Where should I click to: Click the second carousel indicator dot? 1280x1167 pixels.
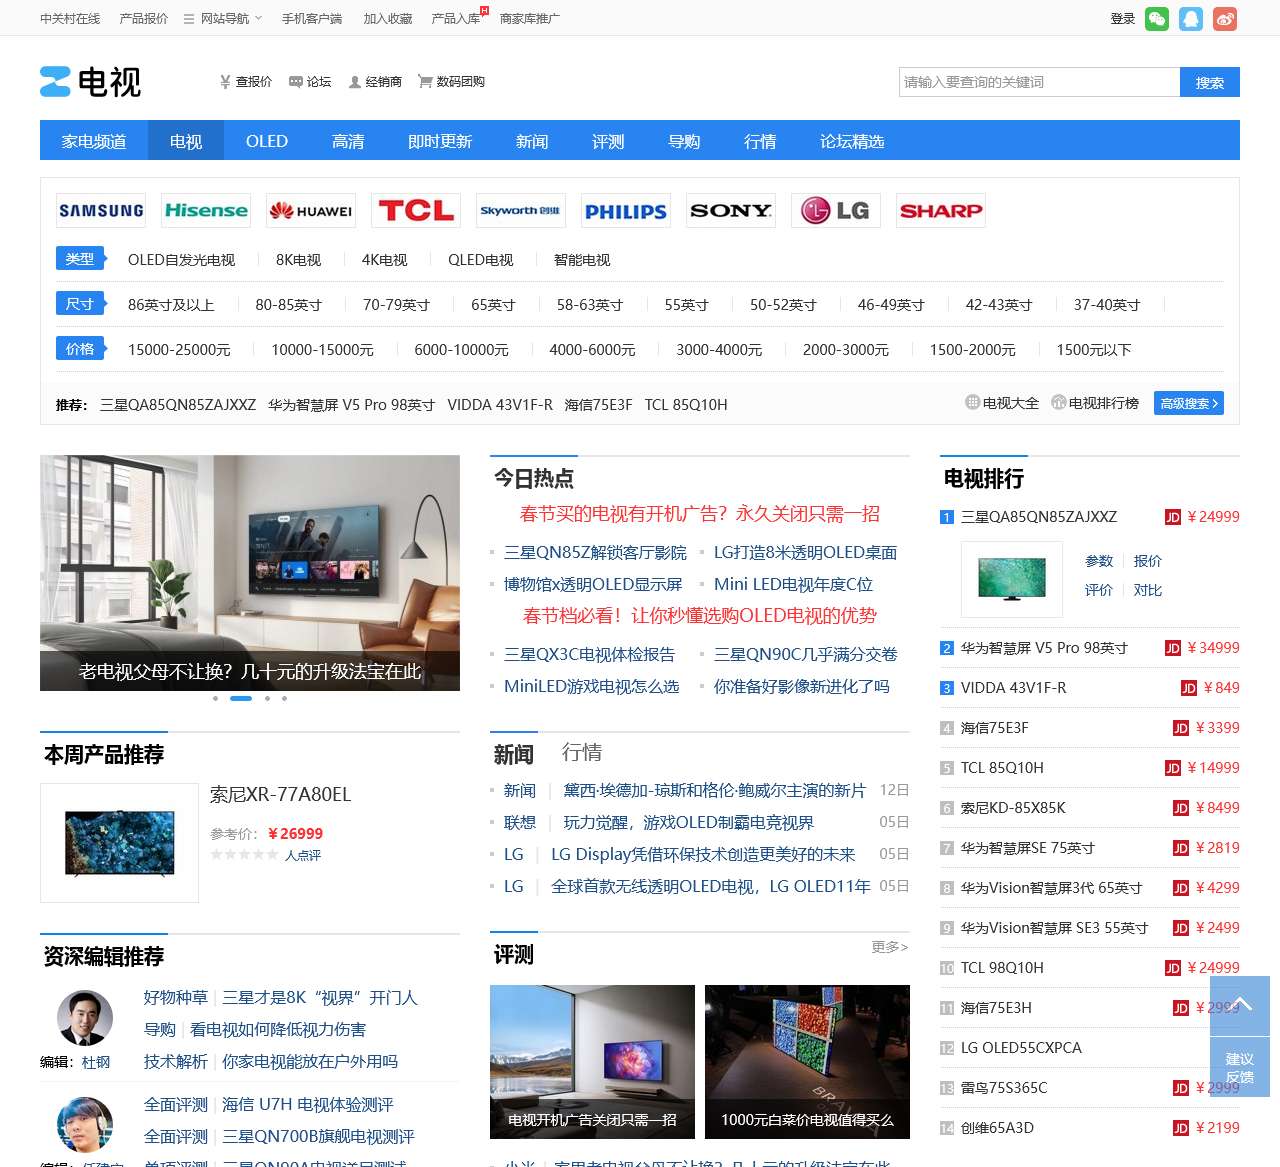click(241, 698)
